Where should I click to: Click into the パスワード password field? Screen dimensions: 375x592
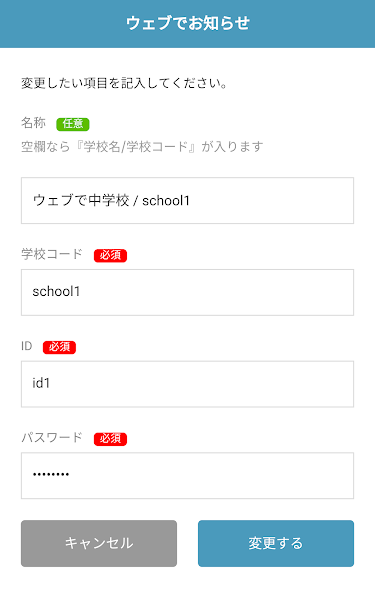[x=187, y=476]
